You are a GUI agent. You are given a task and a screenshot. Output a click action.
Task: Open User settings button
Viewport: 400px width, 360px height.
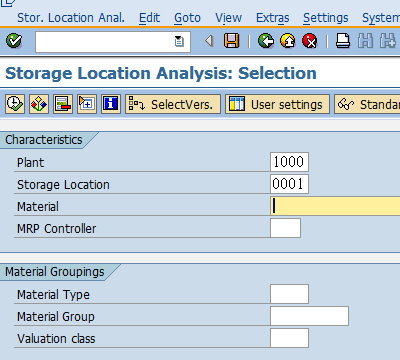click(x=277, y=104)
